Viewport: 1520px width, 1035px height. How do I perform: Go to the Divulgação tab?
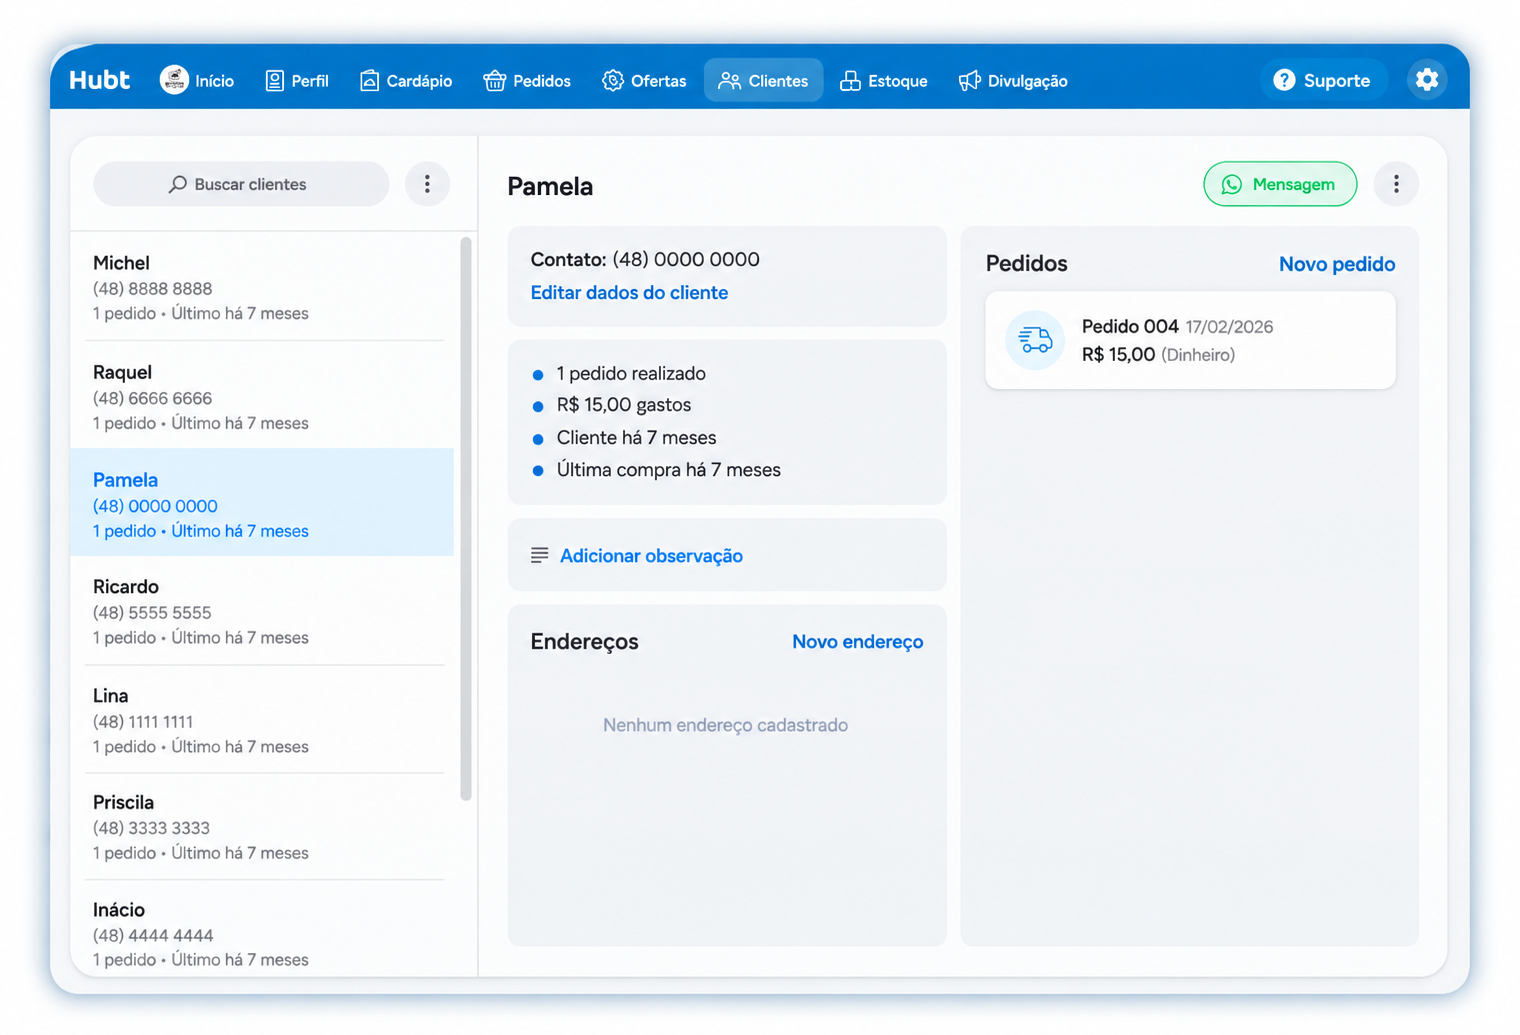(x=1013, y=80)
